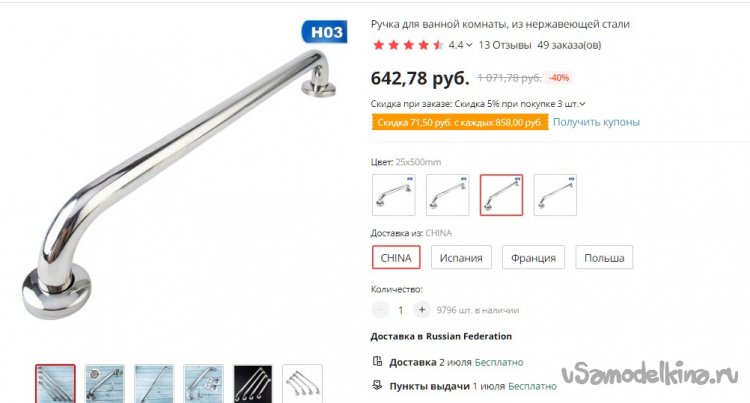Click the delivery truck icon
Image resolution: width=750 pixels, height=403 pixels.
coord(377,361)
